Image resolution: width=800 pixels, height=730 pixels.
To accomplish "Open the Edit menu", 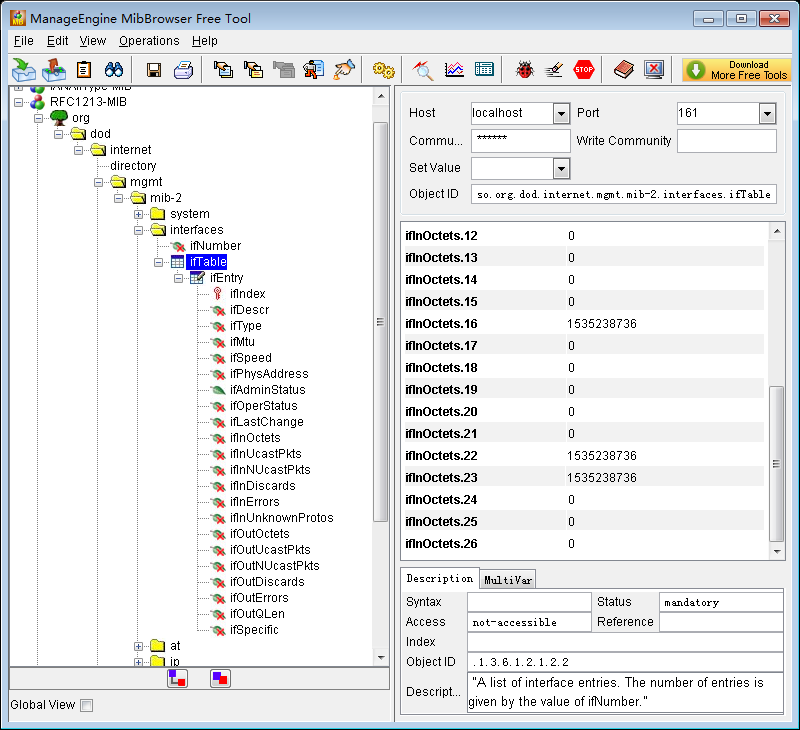I will 57,41.
